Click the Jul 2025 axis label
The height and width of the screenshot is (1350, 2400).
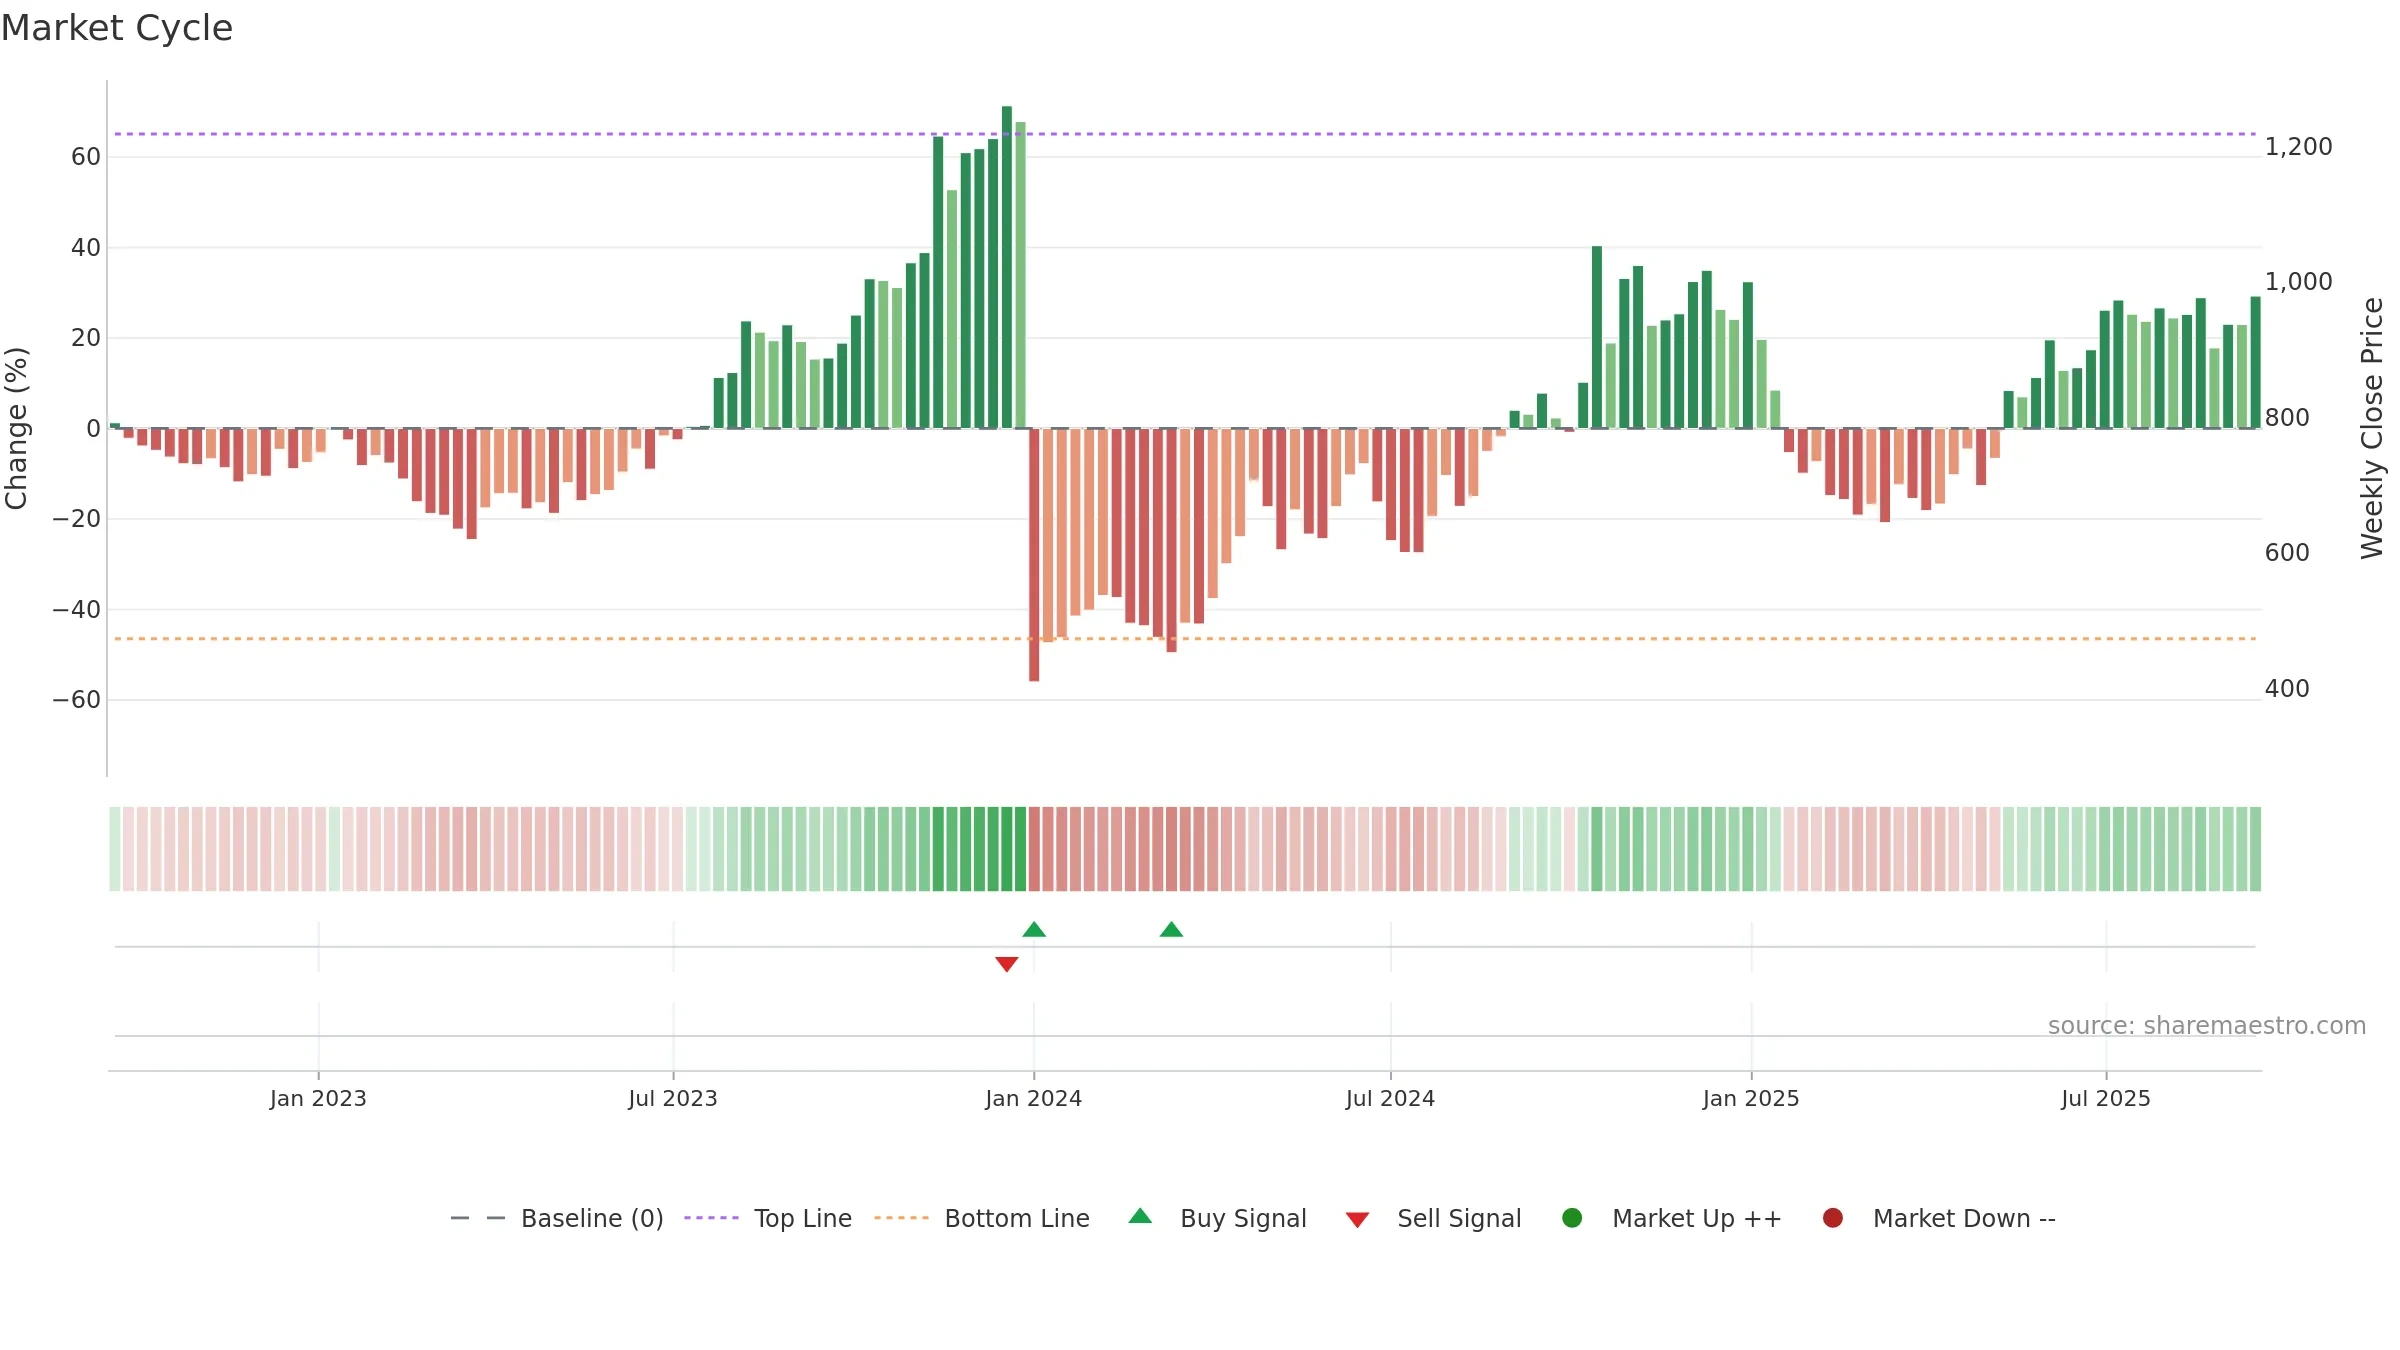coord(2106,1098)
